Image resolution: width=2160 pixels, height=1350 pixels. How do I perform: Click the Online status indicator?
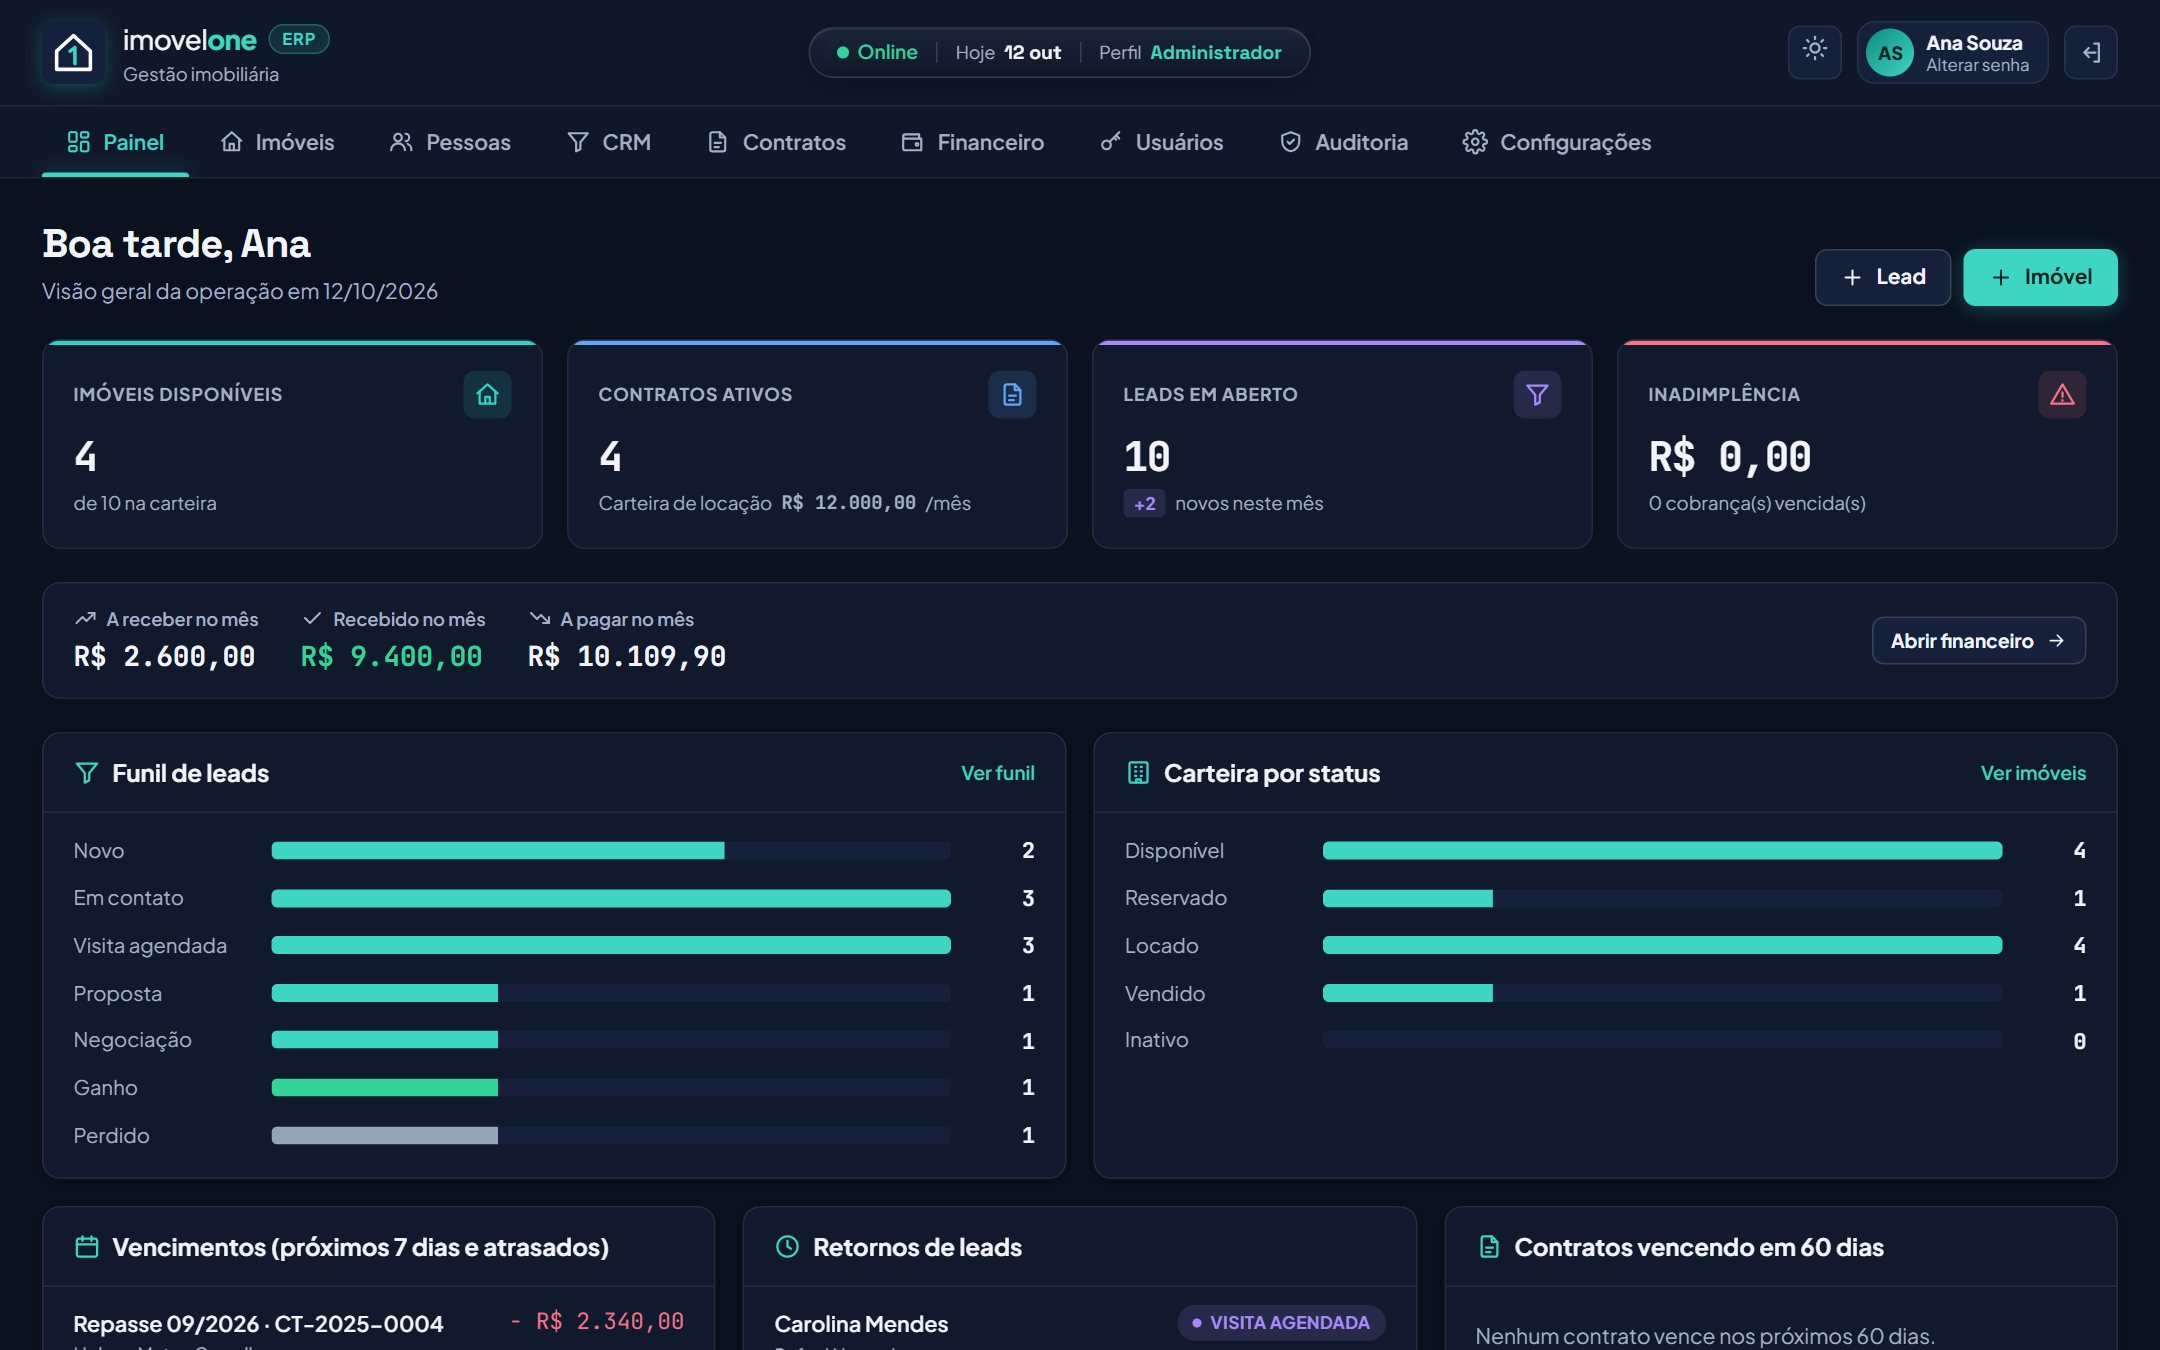pyautogui.click(x=877, y=52)
